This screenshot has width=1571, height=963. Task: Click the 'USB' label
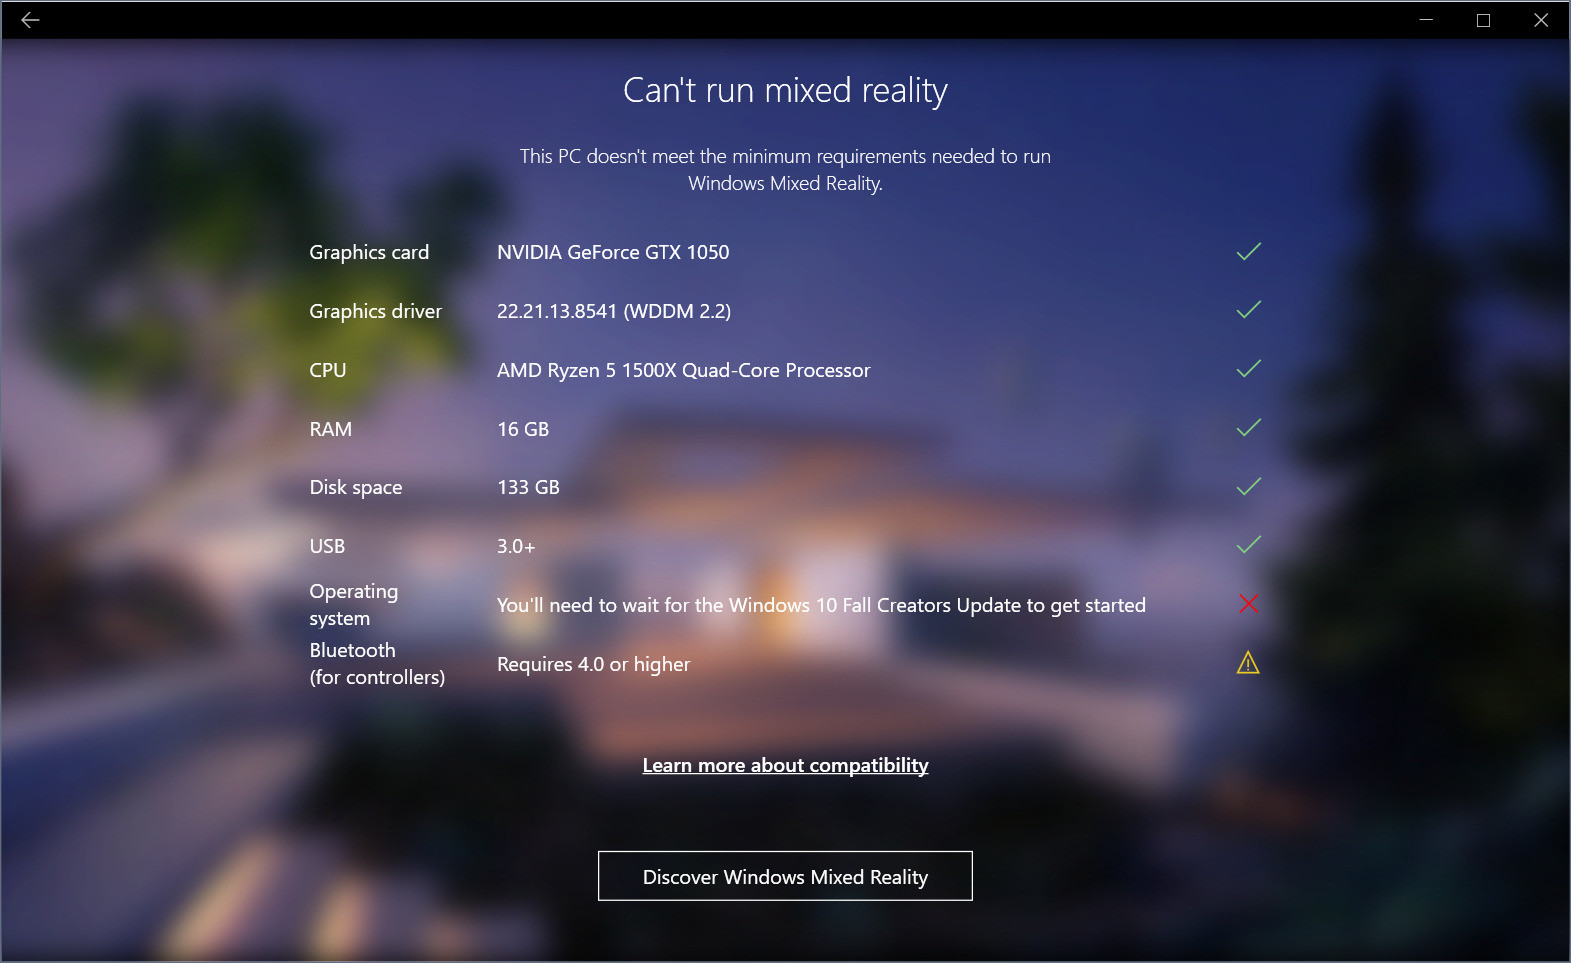click(x=327, y=546)
